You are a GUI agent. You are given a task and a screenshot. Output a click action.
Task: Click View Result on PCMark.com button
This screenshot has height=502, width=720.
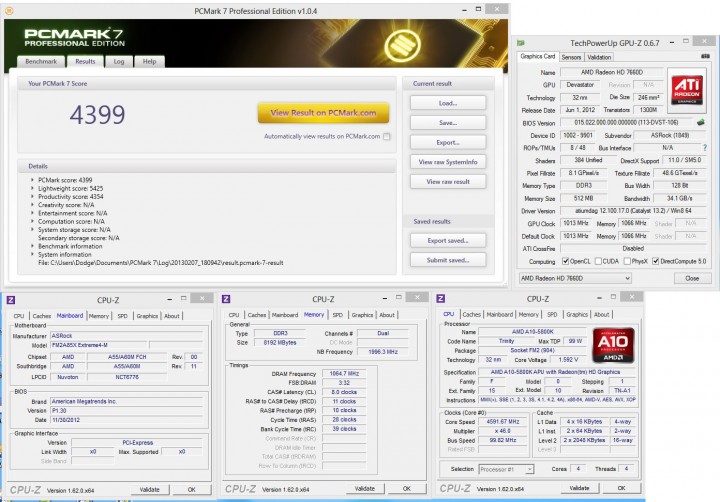(x=323, y=113)
